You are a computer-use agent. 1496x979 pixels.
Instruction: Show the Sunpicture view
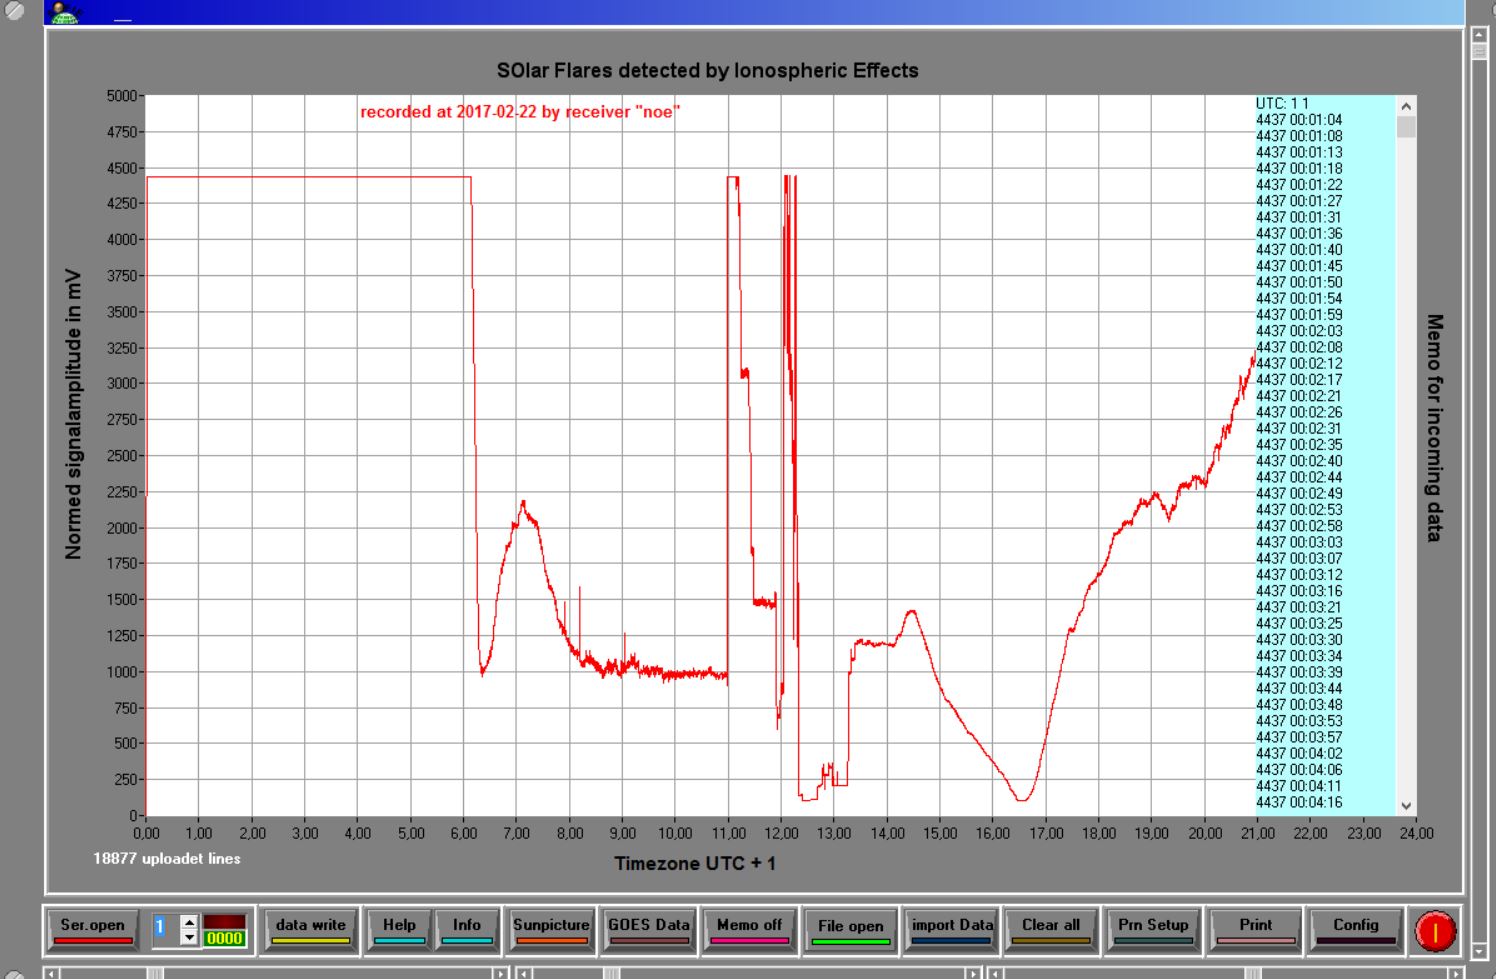tap(551, 929)
